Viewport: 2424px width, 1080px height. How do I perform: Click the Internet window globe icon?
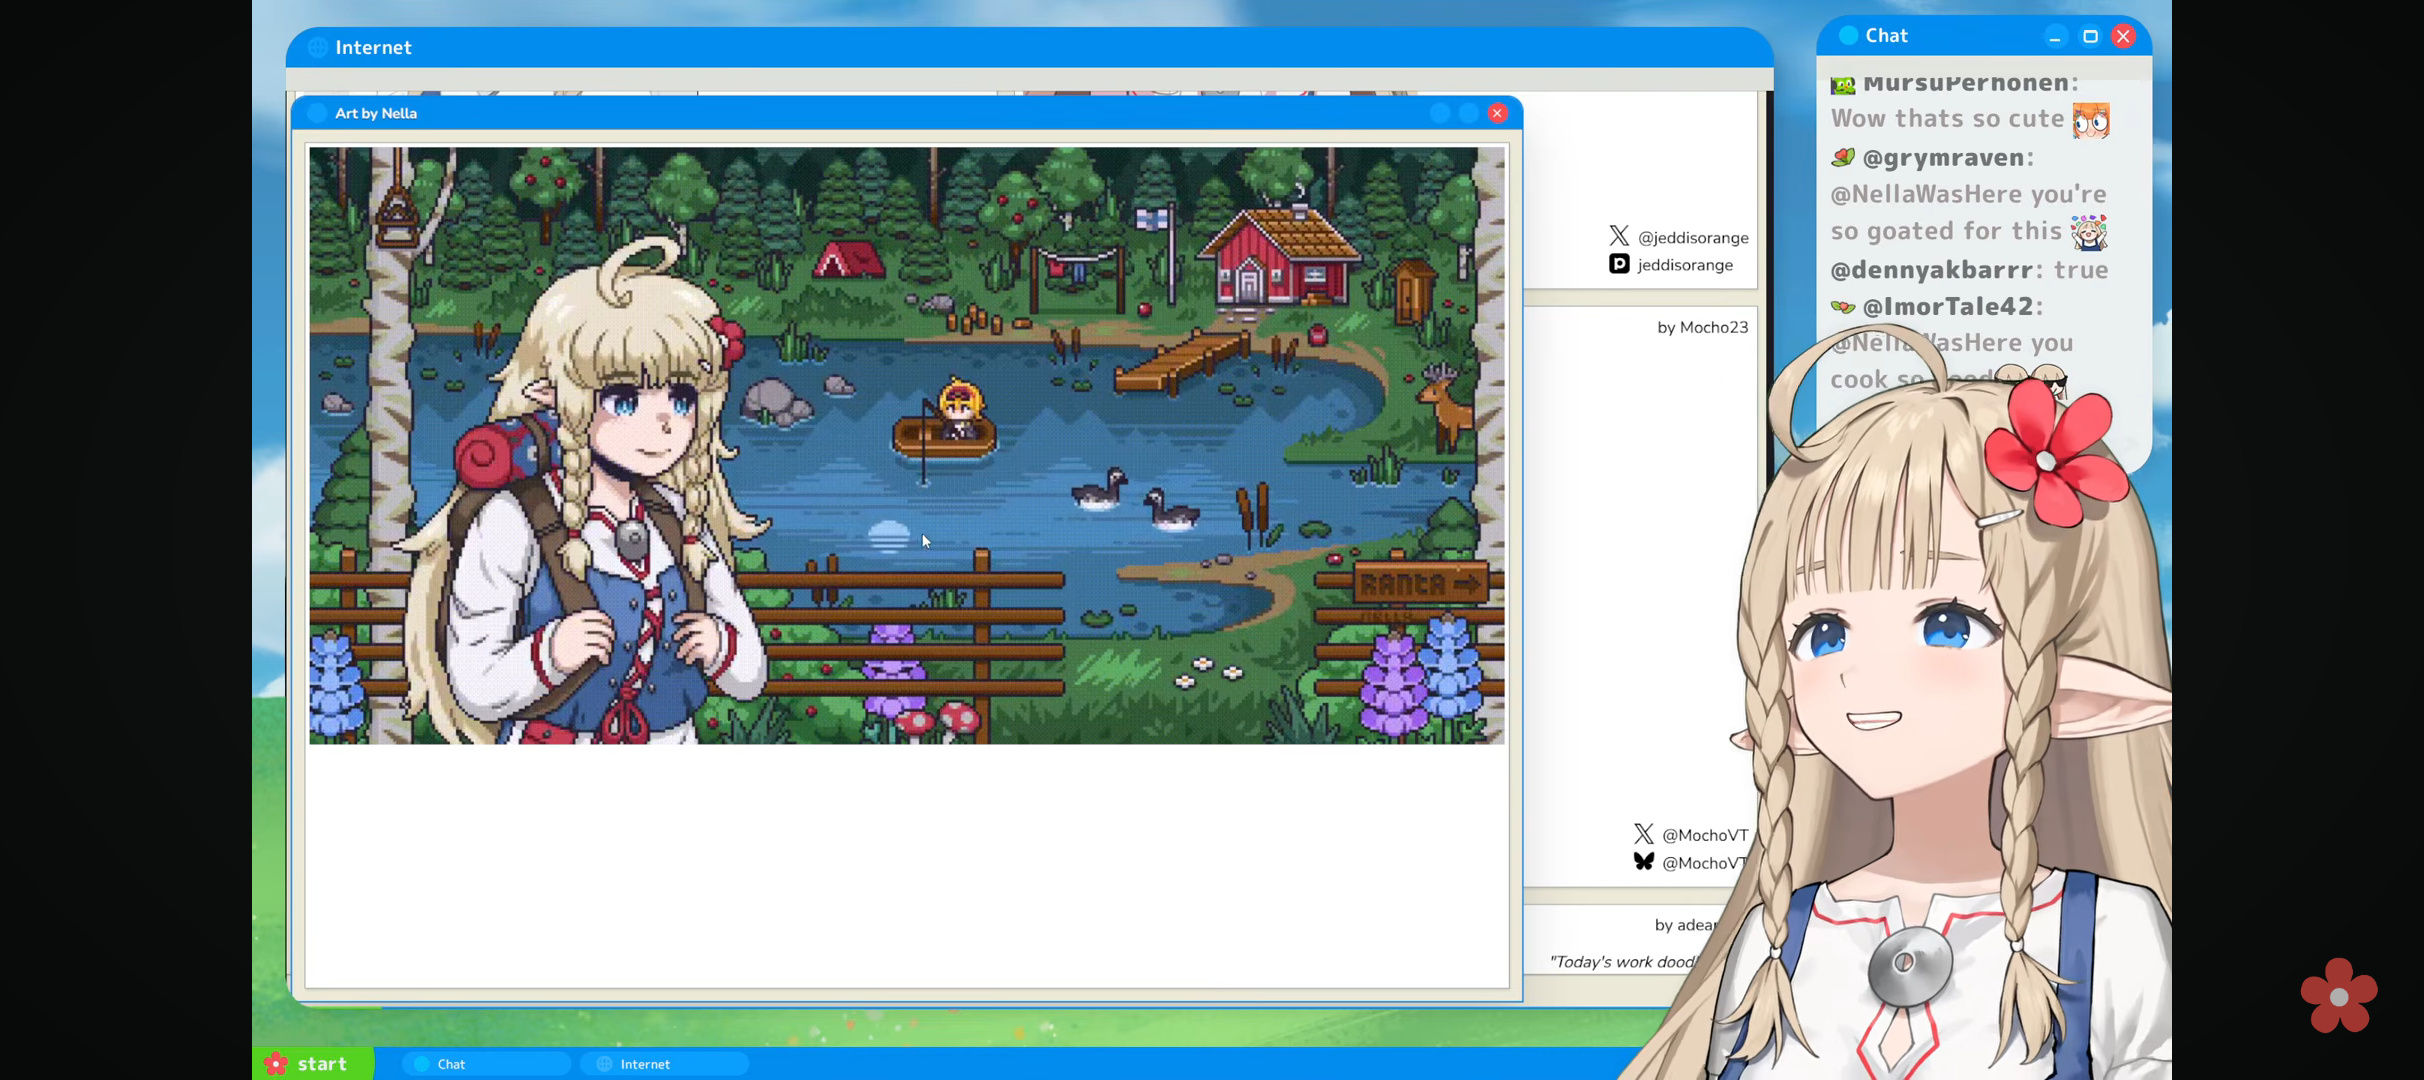tap(318, 47)
